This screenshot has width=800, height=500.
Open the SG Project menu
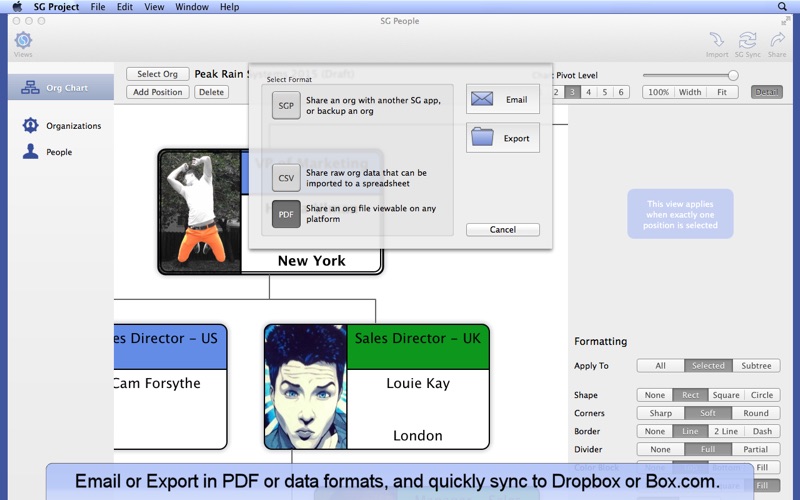click(56, 7)
